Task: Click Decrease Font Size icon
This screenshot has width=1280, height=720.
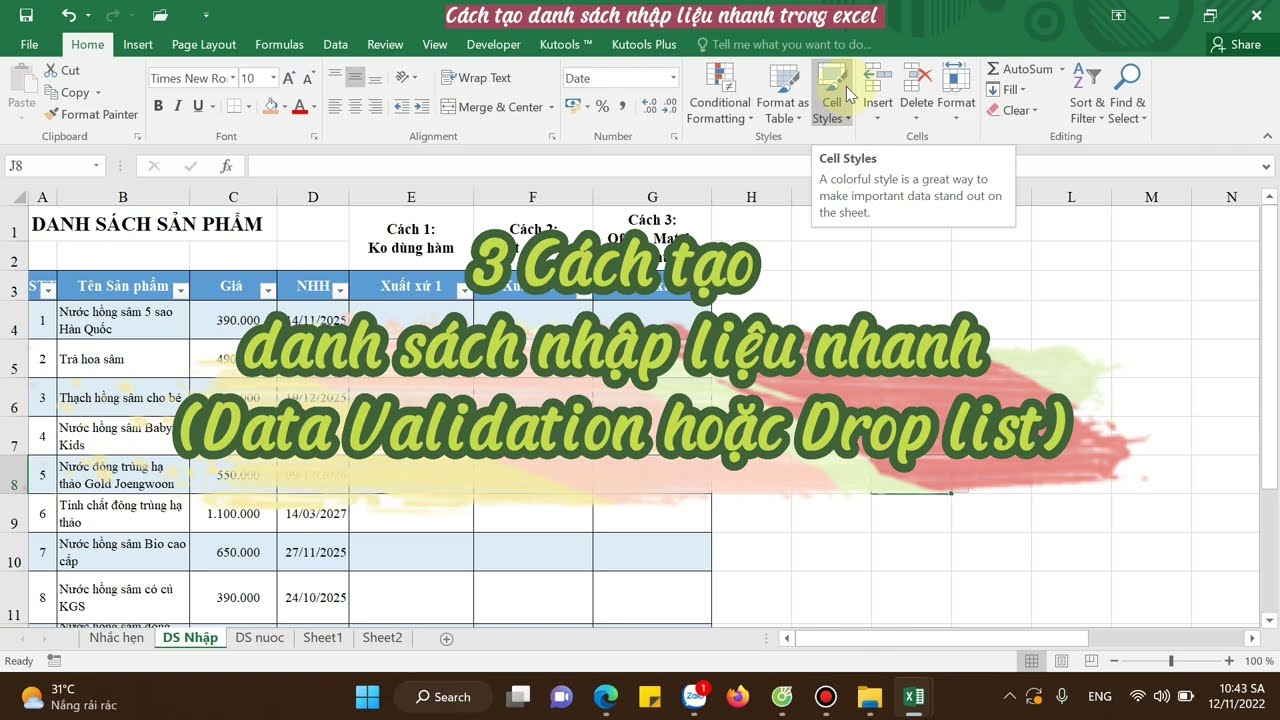Action: pyautogui.click(x=309, y=78)
